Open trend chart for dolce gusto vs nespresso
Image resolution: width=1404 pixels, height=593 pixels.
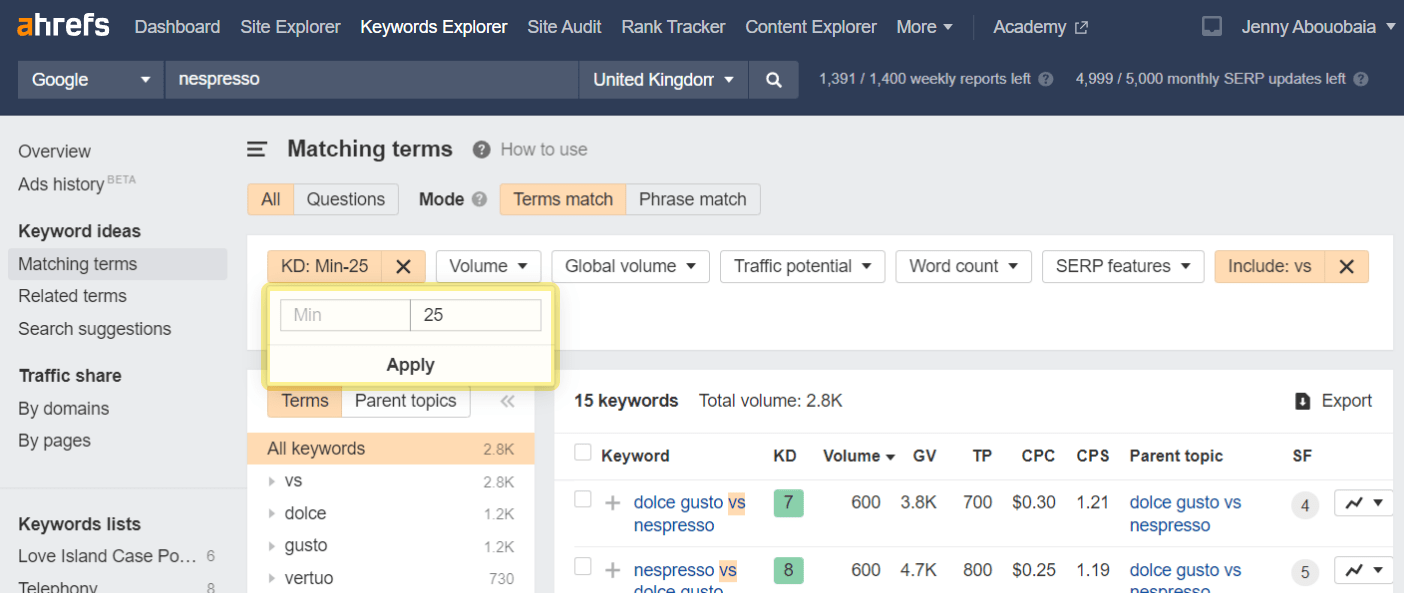[x=1363, y=502]
